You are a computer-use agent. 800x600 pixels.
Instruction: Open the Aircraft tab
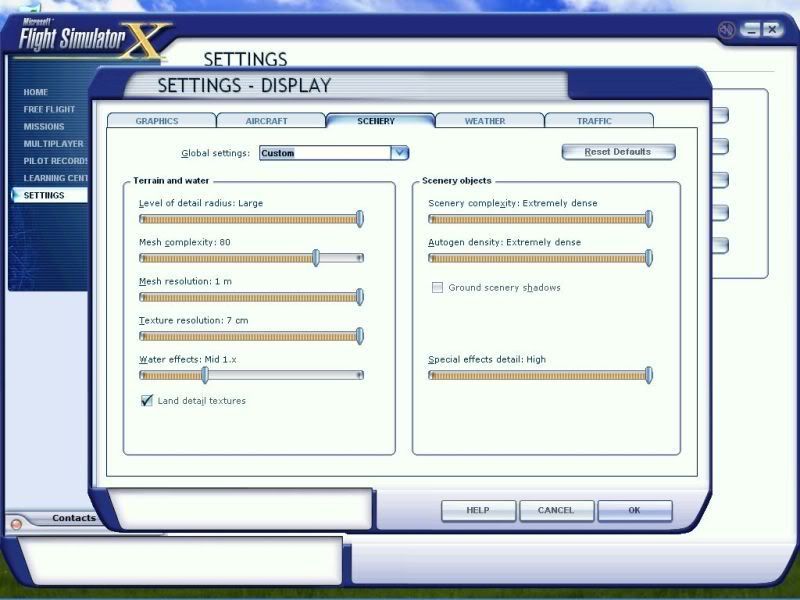267,121
